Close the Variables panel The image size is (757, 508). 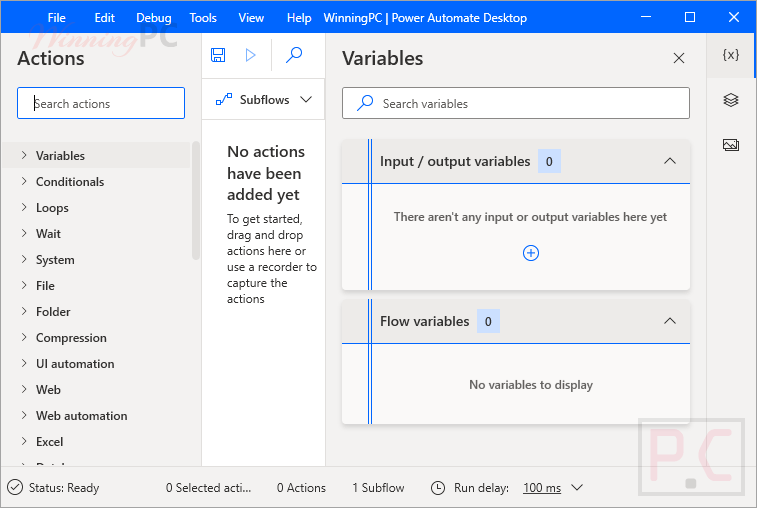click(x=678, y=58)
